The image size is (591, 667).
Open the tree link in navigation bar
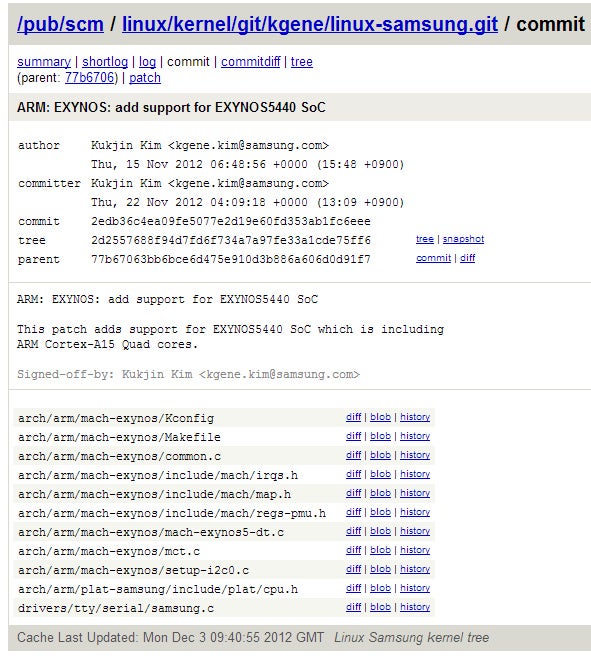pyautogui.click(x=302, y=62)
